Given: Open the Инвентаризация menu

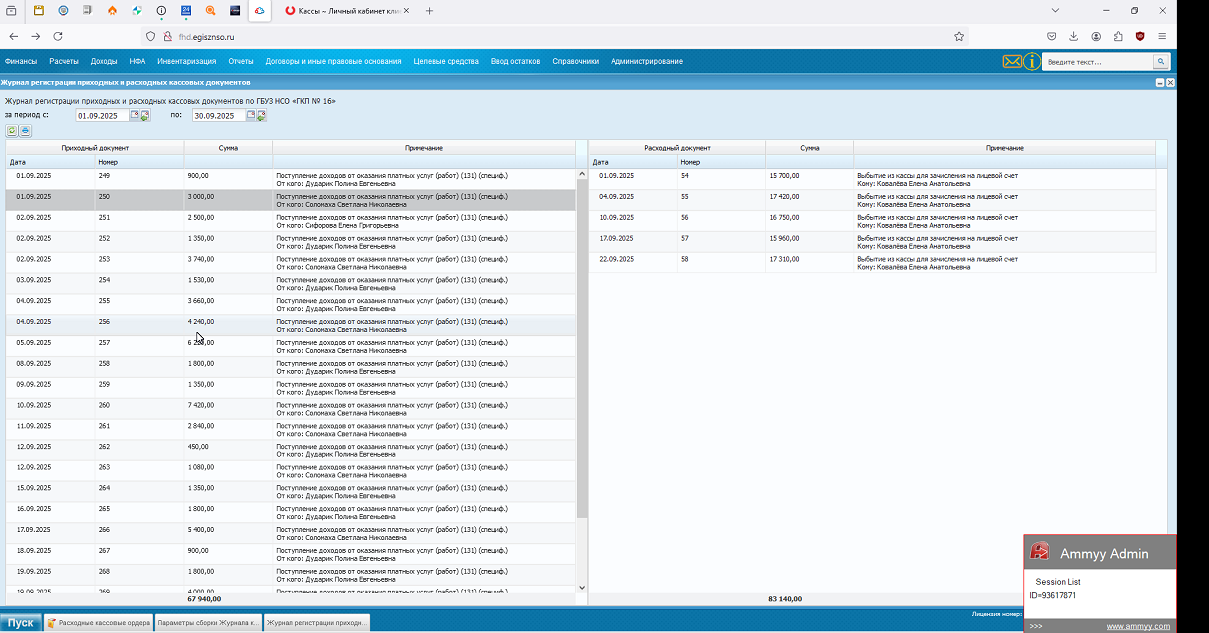Looking at the screenshot, I should 186,61.
